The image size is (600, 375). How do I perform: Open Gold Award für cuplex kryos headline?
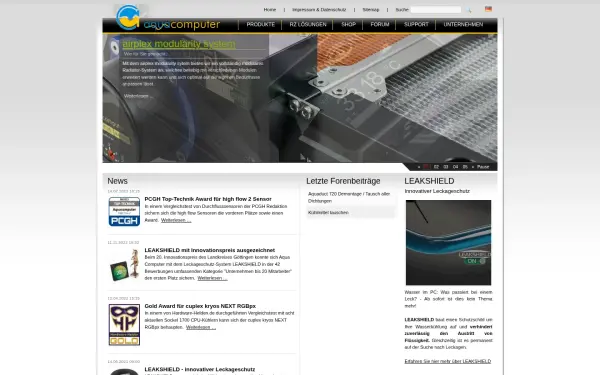[x=200, y=306]
